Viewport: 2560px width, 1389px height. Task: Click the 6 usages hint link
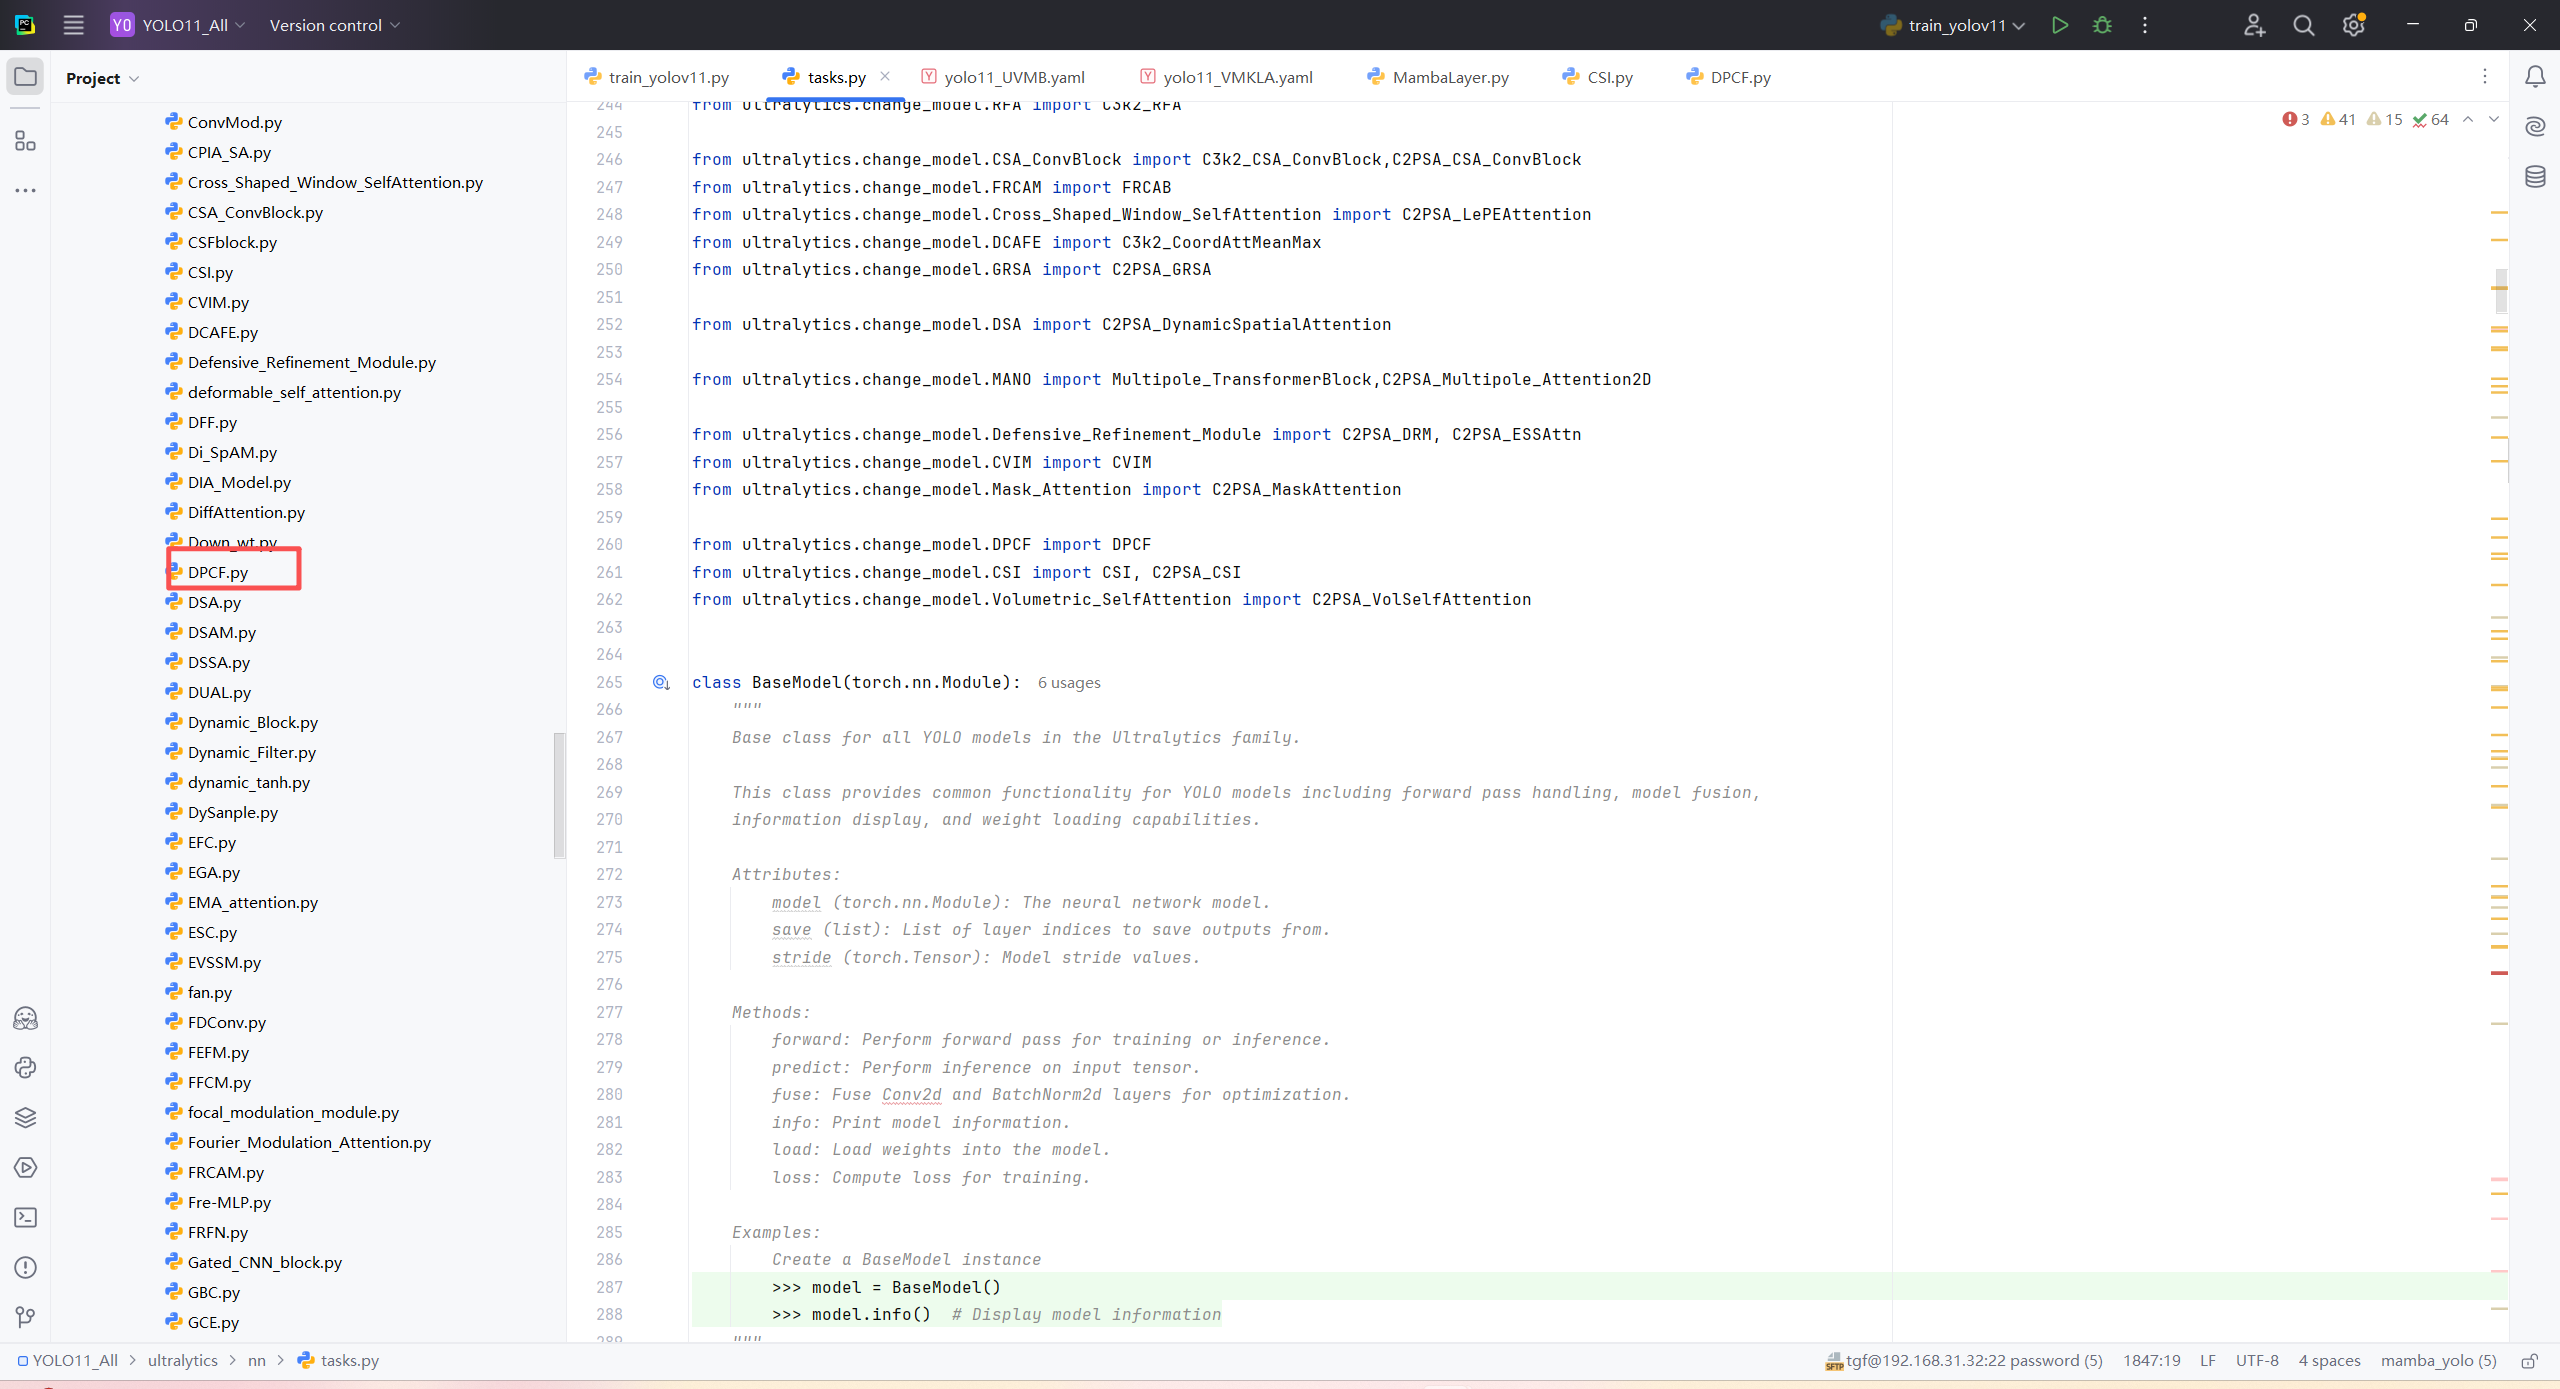coord(1068,682)
